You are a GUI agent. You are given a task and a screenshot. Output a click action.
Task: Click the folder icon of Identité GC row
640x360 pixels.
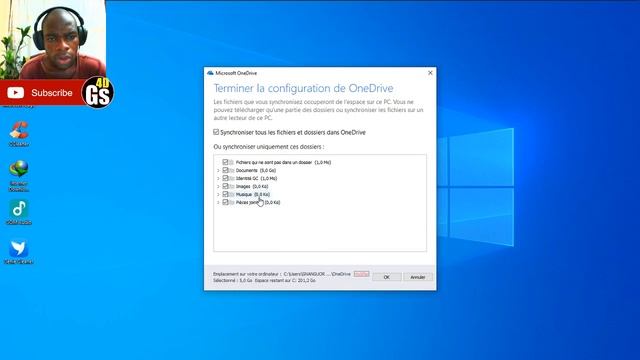coord(231,178)
